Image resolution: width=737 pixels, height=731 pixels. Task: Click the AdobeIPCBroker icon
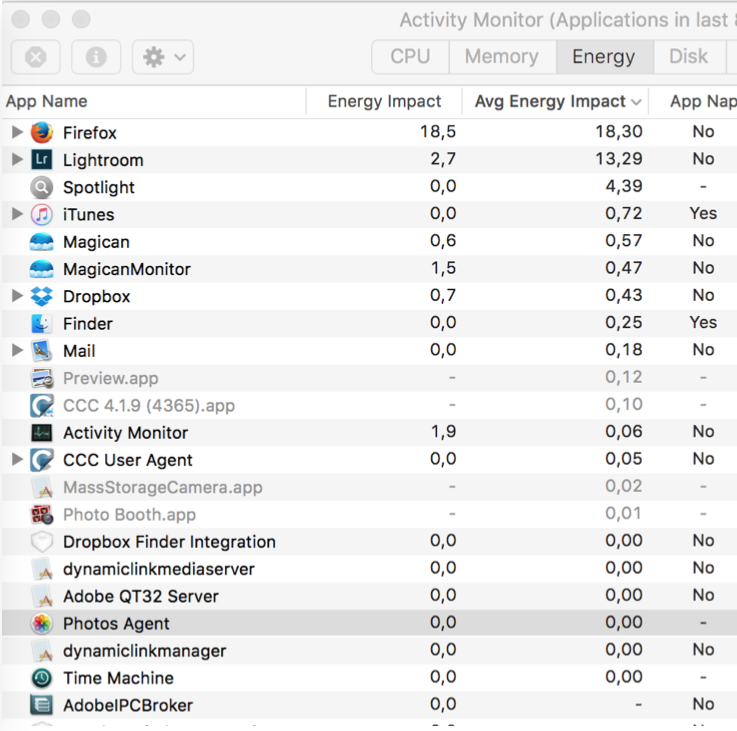(x=42, y=705)
